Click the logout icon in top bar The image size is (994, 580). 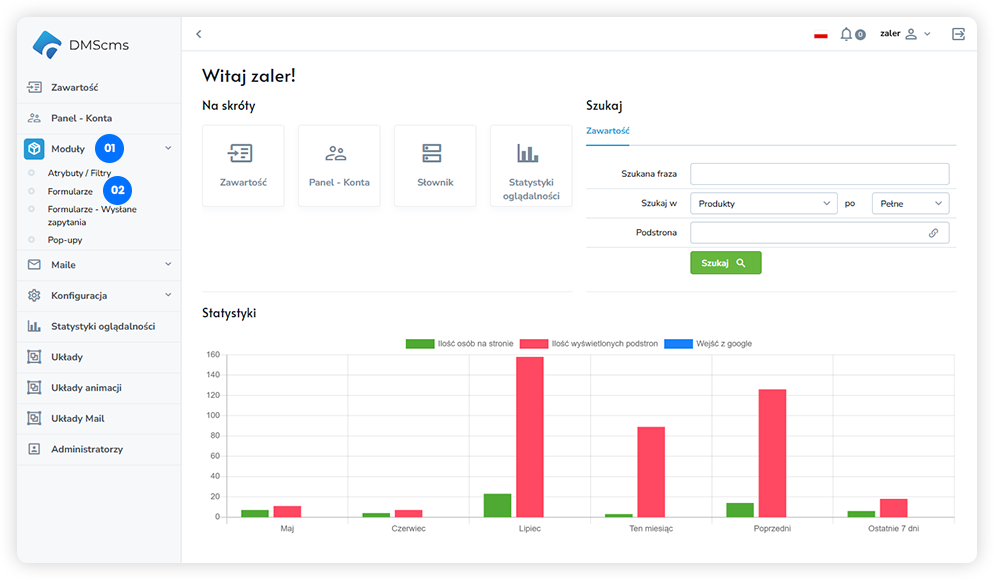tap(958, 34)
